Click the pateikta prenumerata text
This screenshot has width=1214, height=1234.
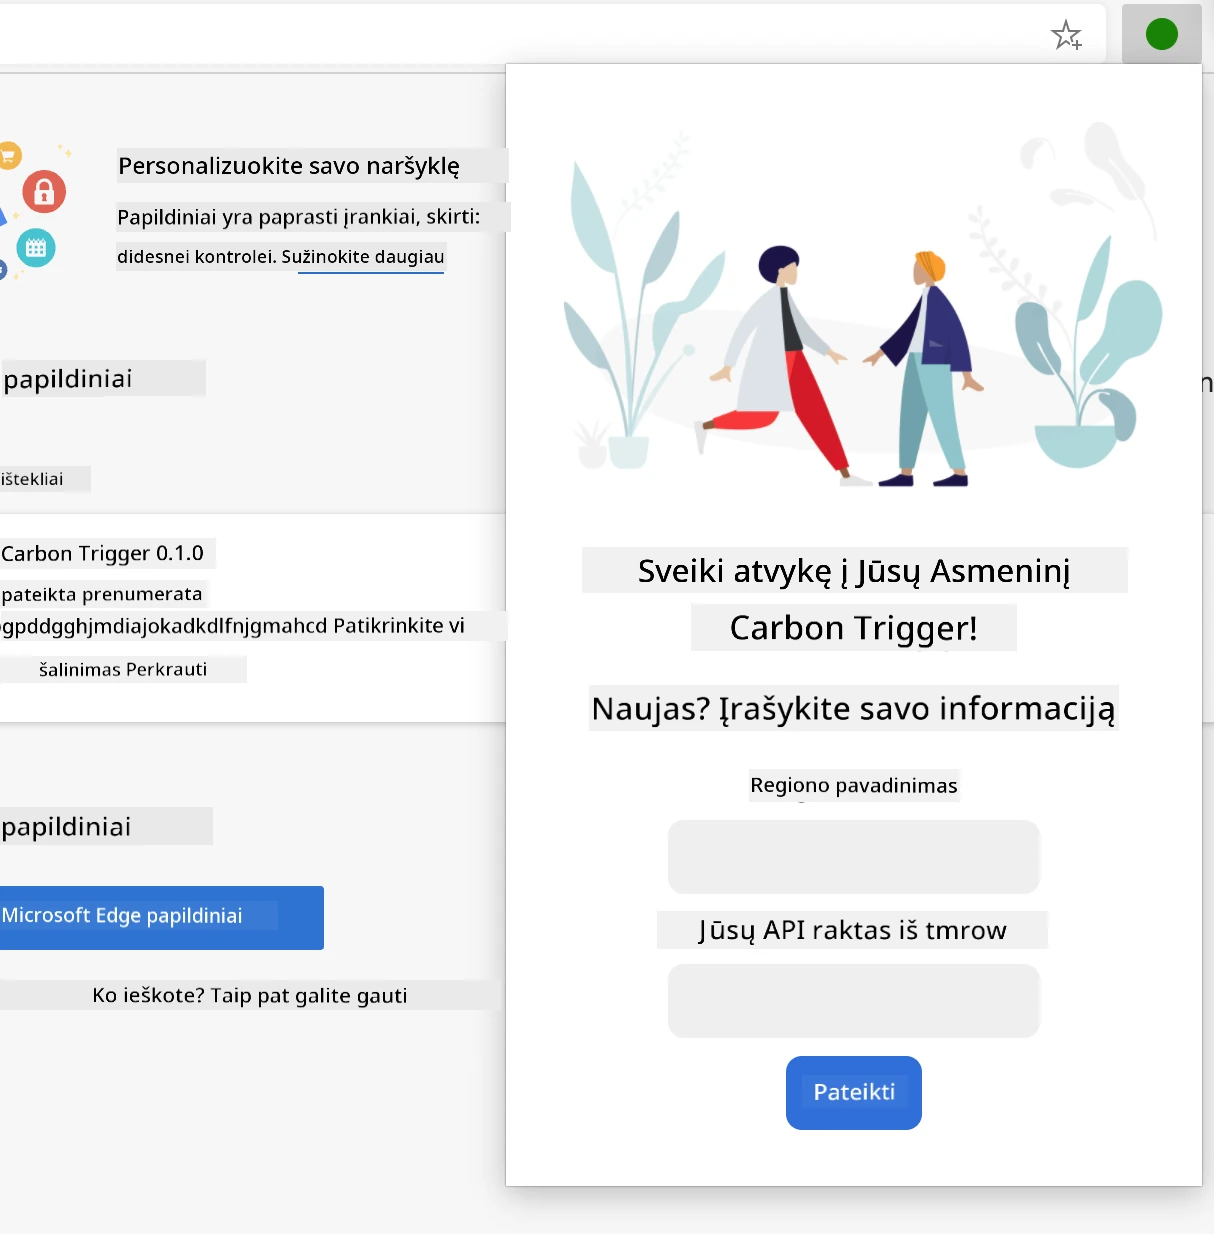tap(102, 594)
